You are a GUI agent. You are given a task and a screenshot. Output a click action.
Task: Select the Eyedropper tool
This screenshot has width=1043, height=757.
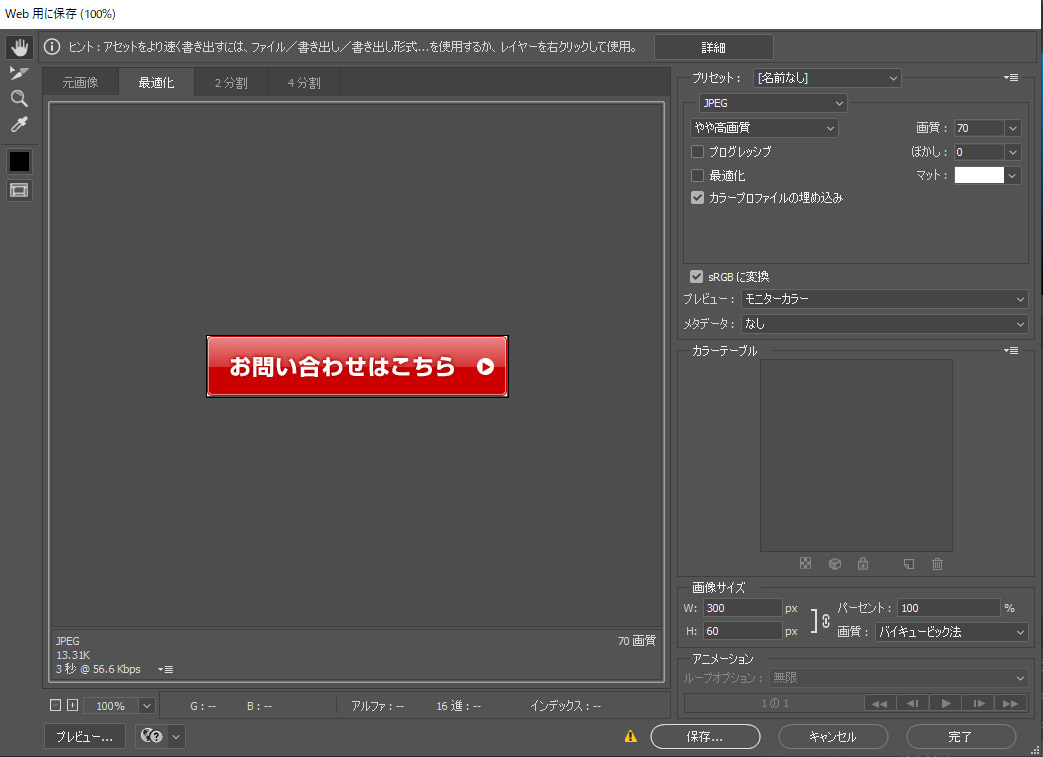click(19, 124)
